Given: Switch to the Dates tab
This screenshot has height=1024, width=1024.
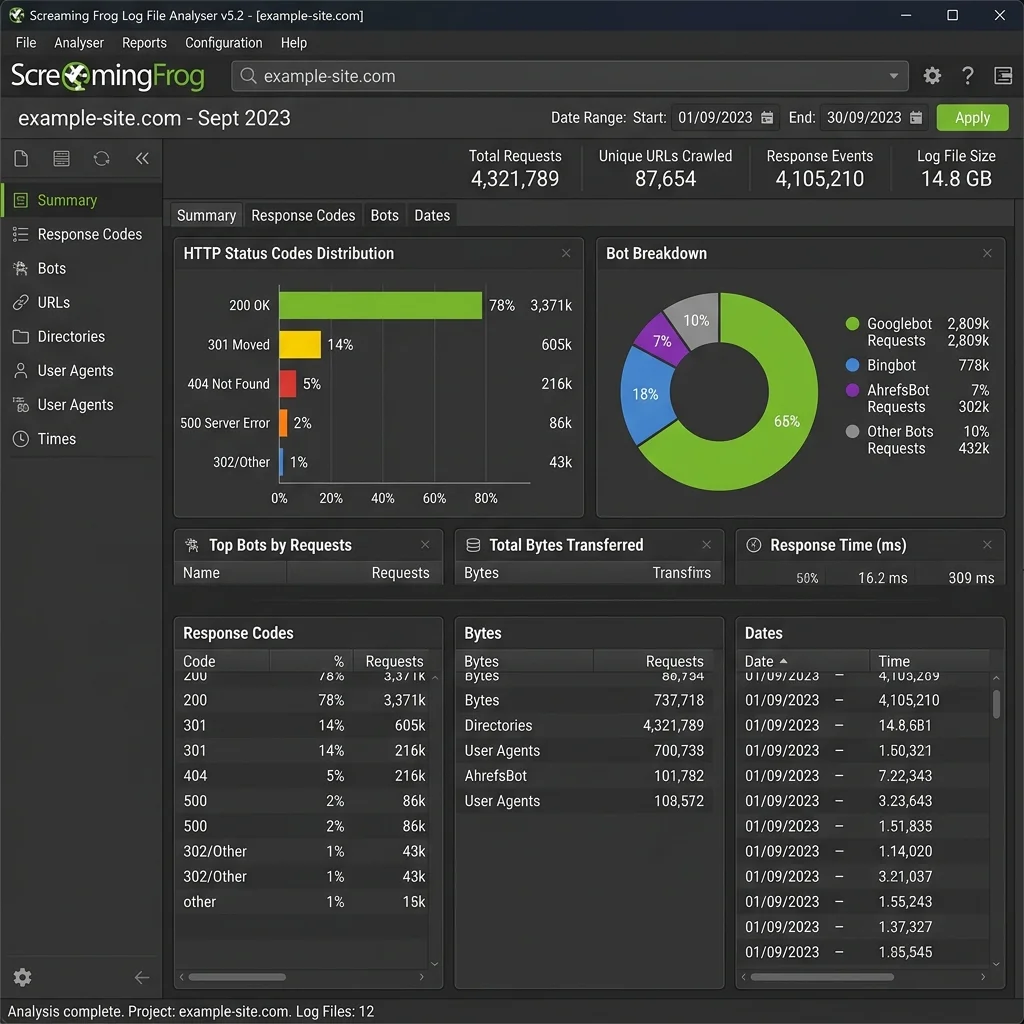Looking at the screenshot, I should (432, 216).
